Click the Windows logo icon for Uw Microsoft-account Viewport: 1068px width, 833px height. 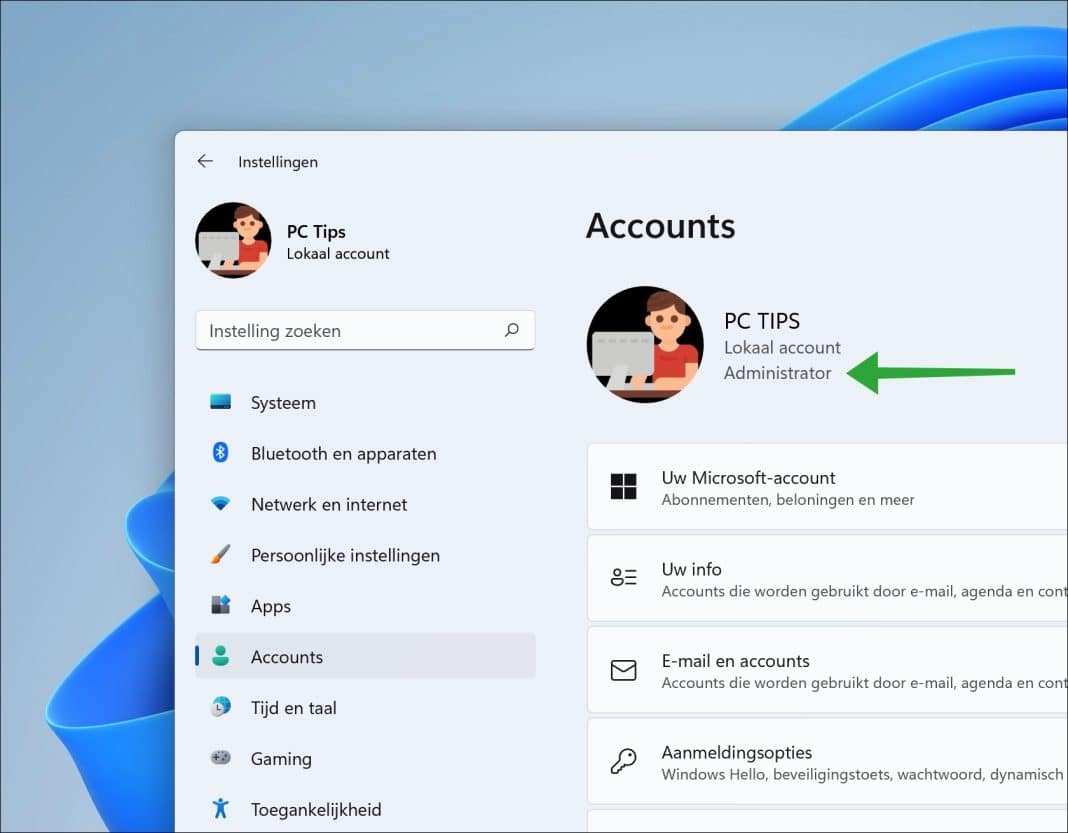(623, 486)
